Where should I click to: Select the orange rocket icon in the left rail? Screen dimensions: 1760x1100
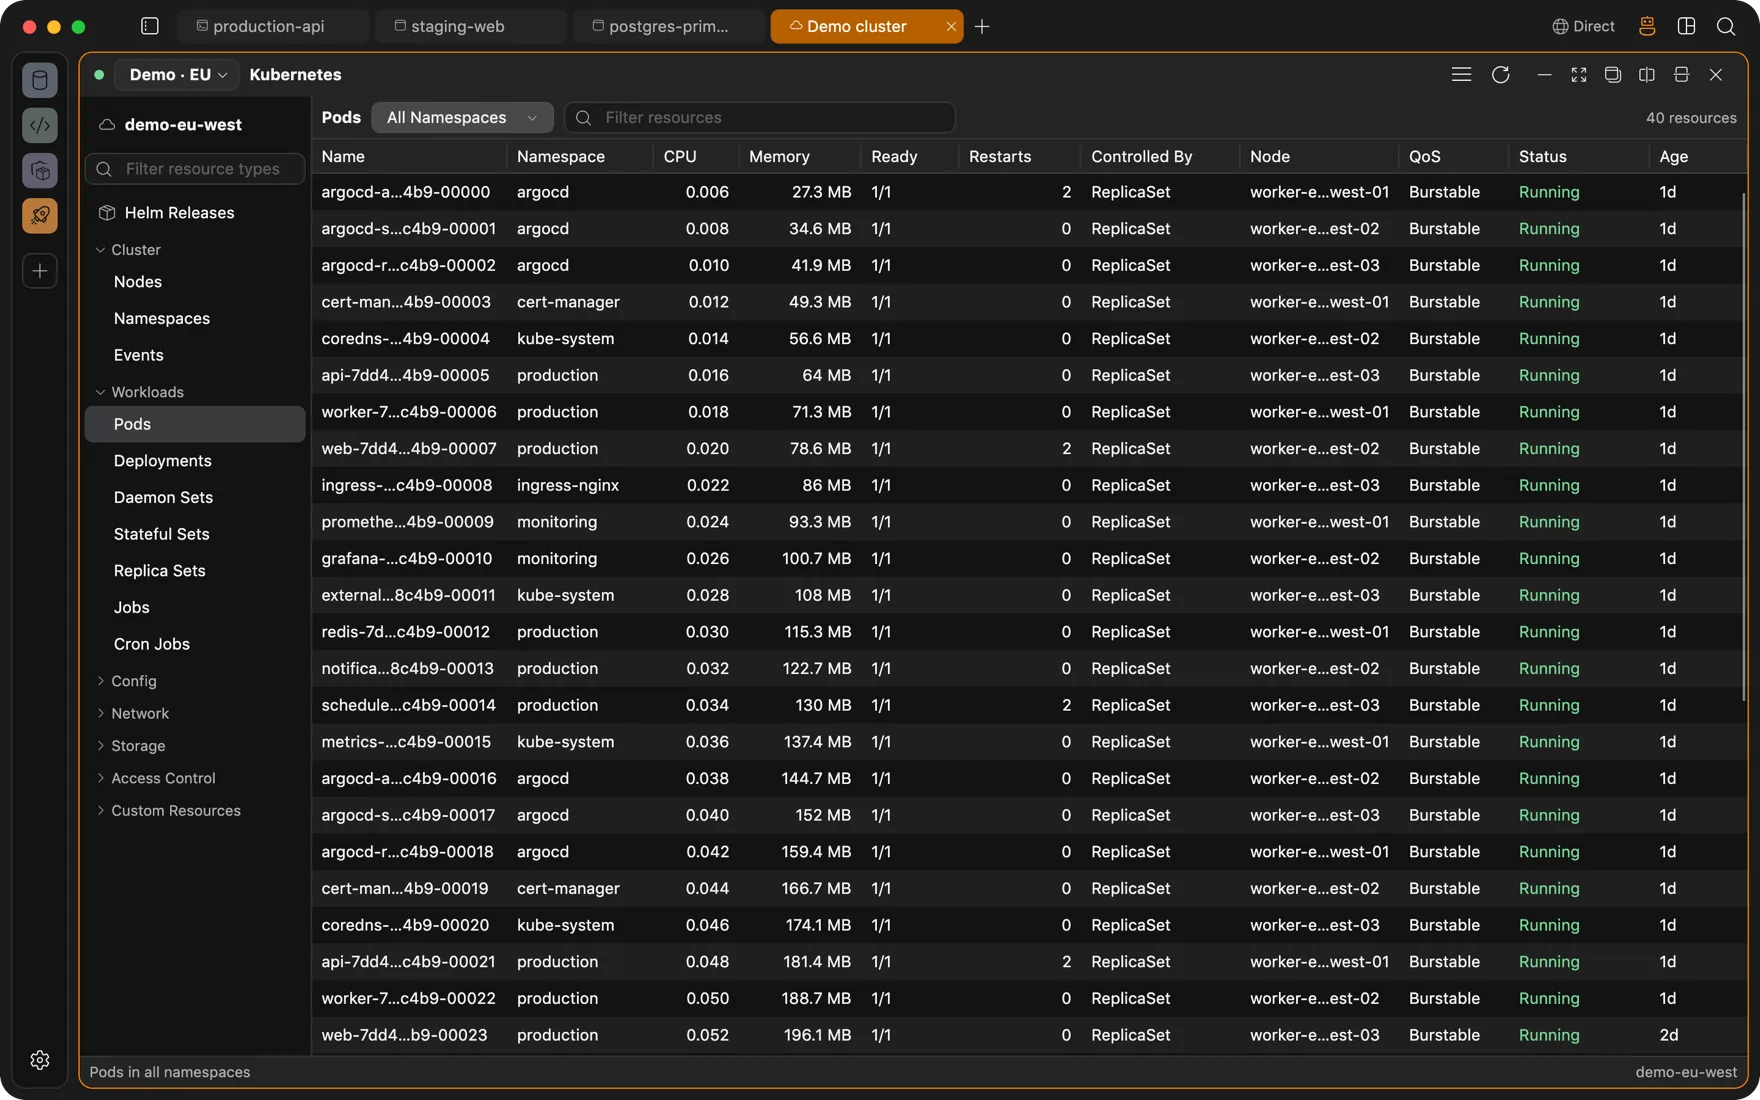pos(40,215)
